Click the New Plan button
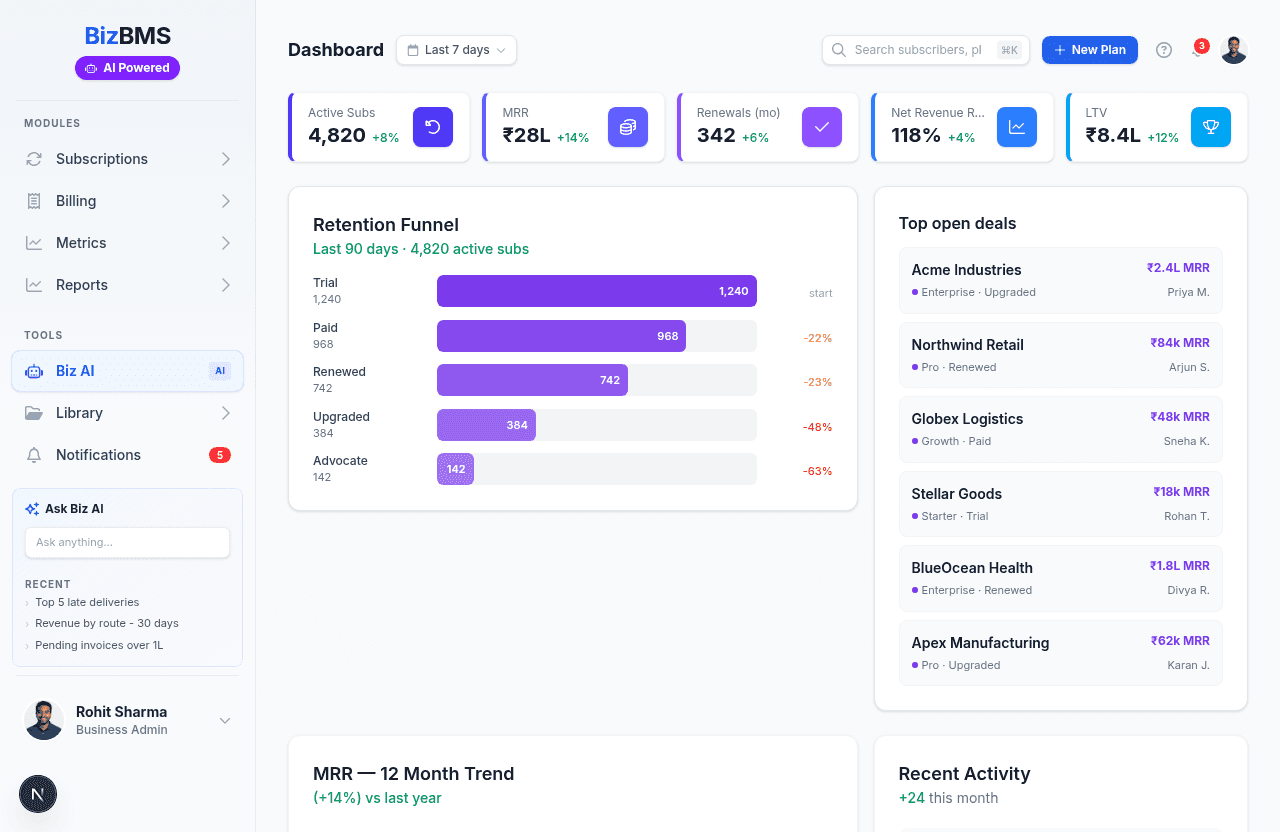The width and height of the screenshot is (1280, 832). click(x=1089, y=50)
